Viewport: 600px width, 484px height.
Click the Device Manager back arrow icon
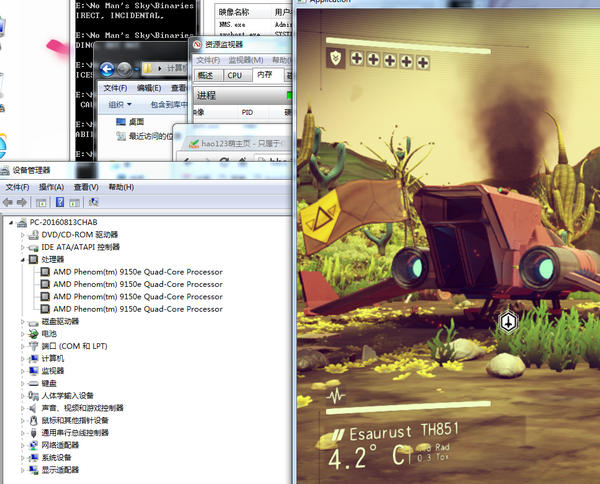coord(8,202)
